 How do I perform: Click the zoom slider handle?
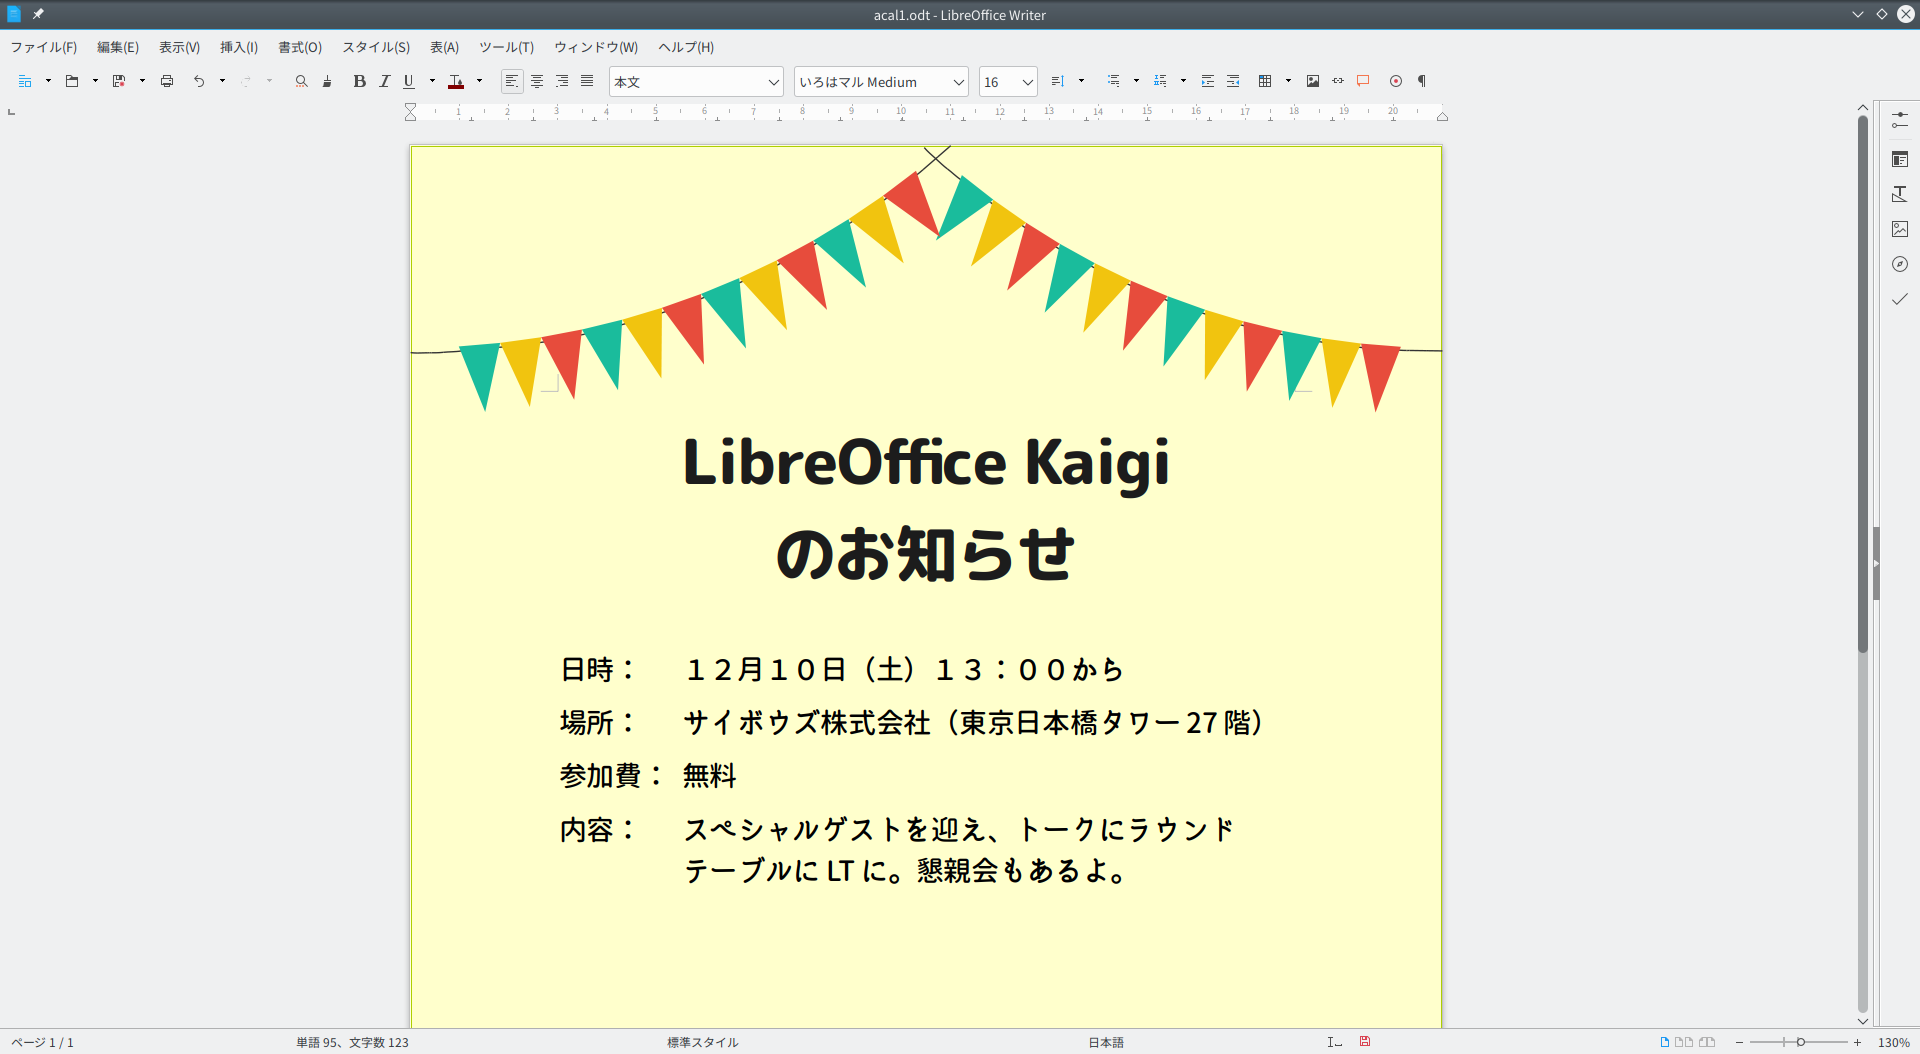pos(1801,1042)
